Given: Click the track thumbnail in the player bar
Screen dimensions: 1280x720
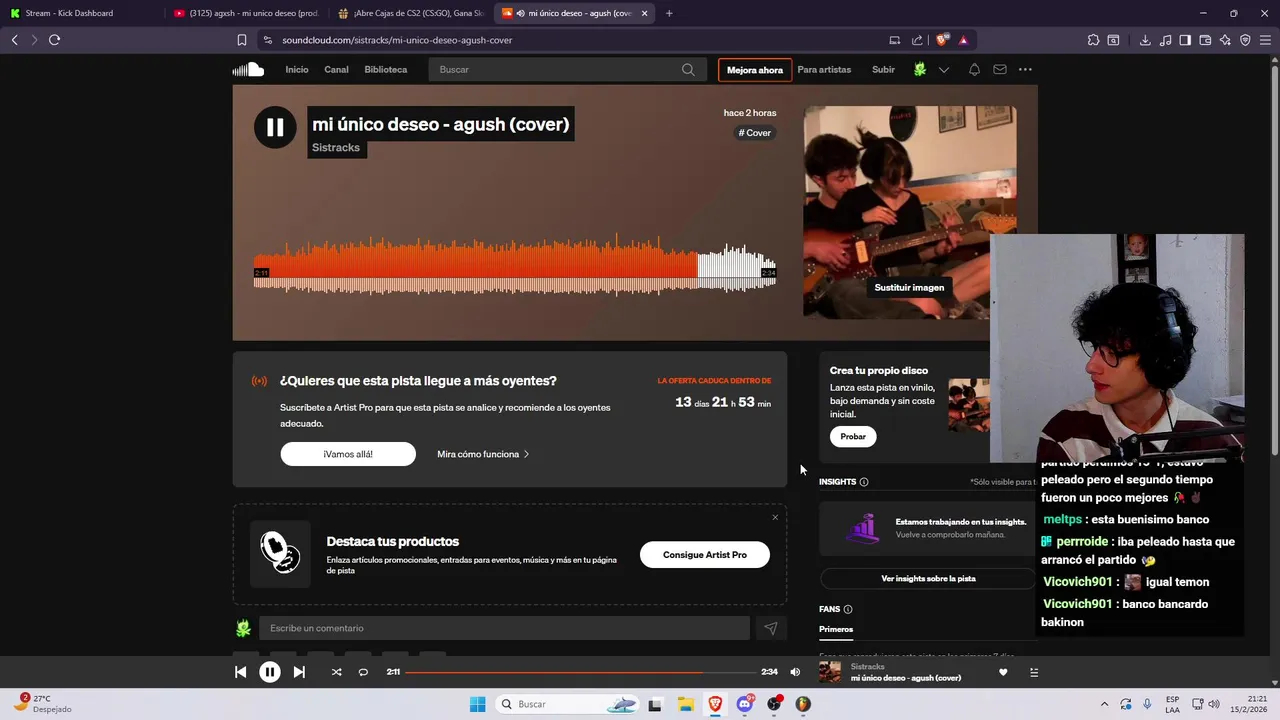Looking at the screenshot, I should 830,672.
